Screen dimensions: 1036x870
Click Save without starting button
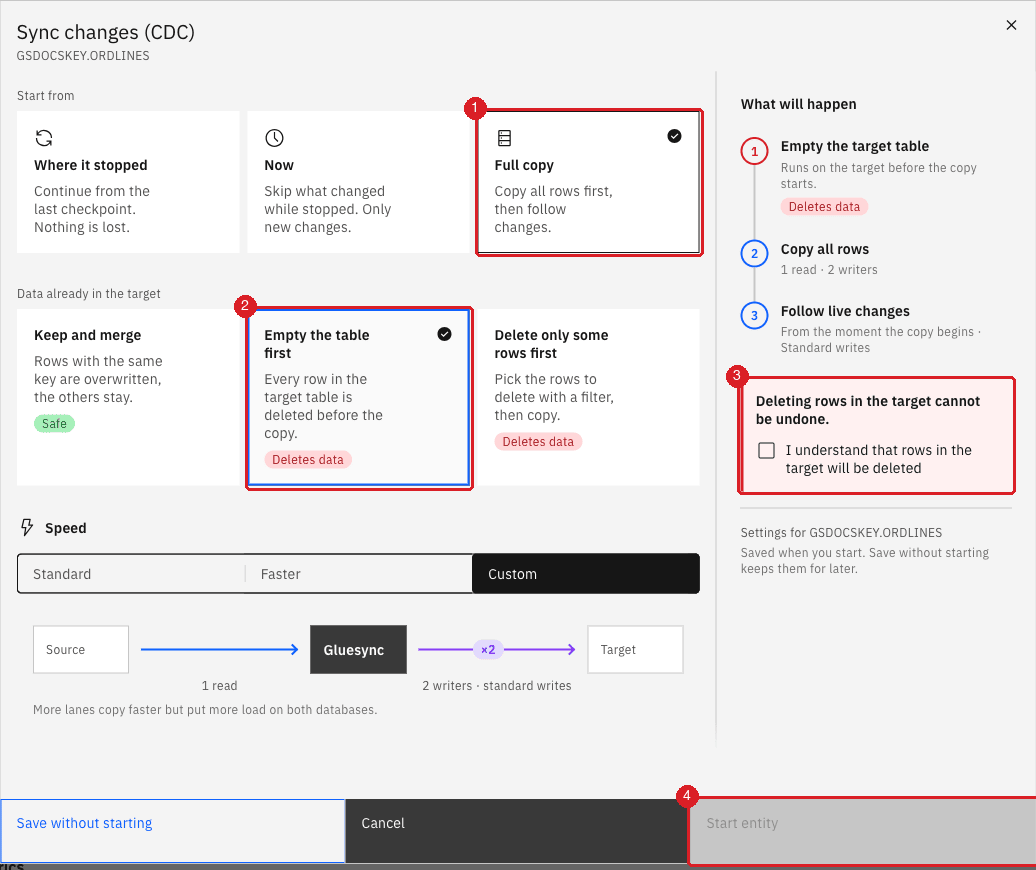click(172, 830)
